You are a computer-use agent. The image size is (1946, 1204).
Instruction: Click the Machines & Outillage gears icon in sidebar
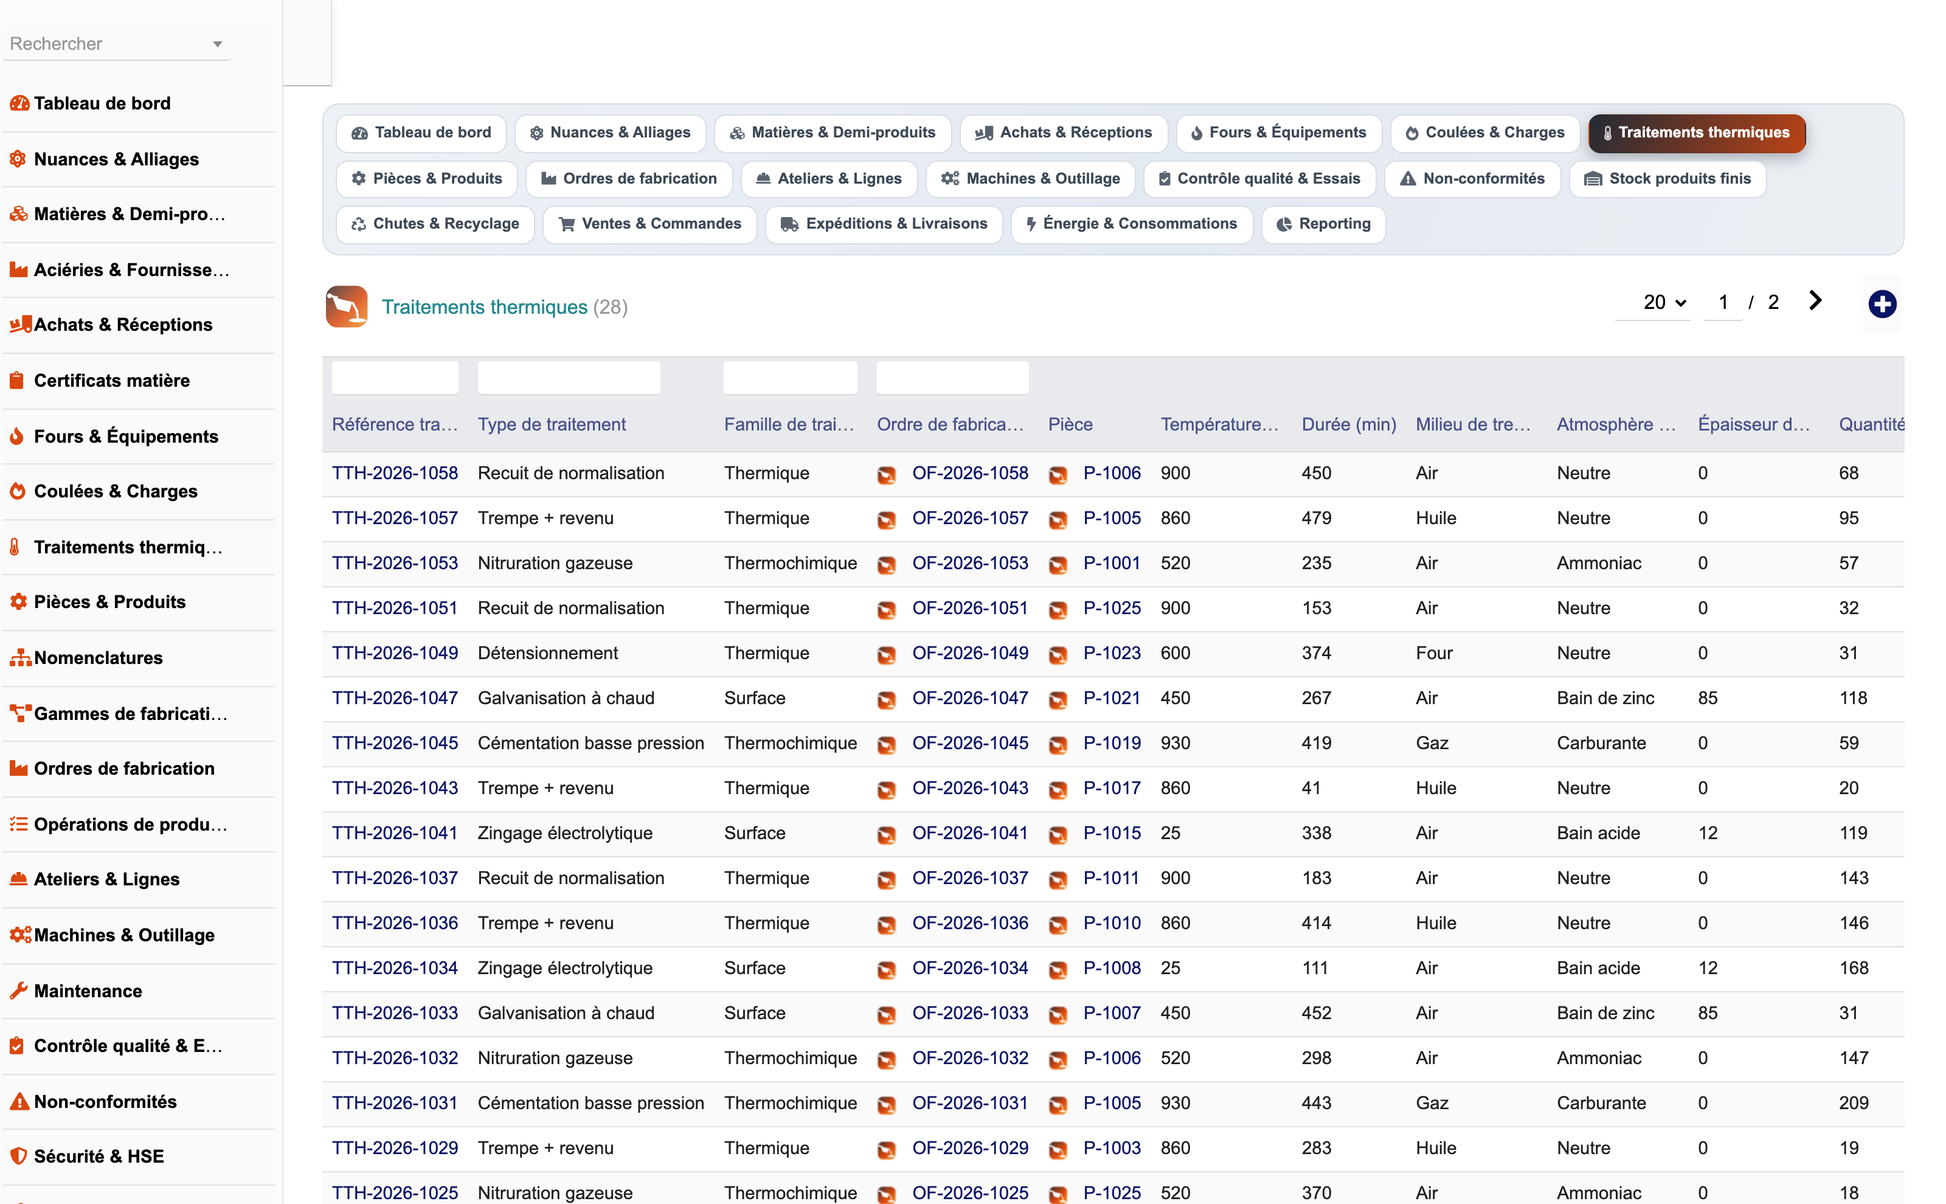click(x=20, y=935)
